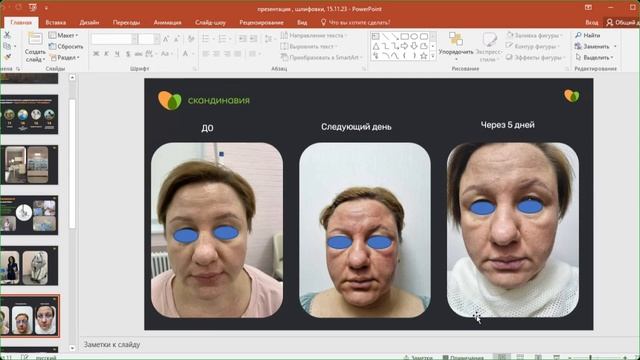Click the Заливка фигуры shape fill button

(x=533, y=36)
